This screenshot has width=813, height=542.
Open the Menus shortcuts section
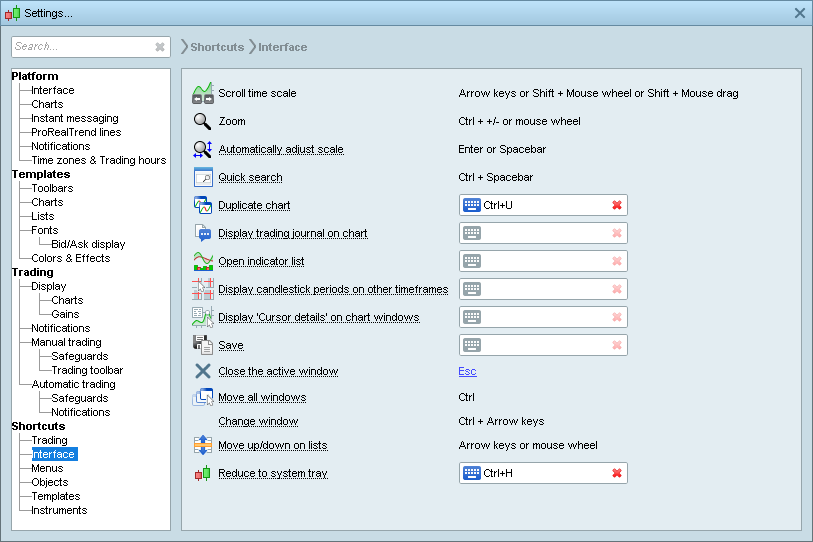pyautogui.click(x=47, y=468)
